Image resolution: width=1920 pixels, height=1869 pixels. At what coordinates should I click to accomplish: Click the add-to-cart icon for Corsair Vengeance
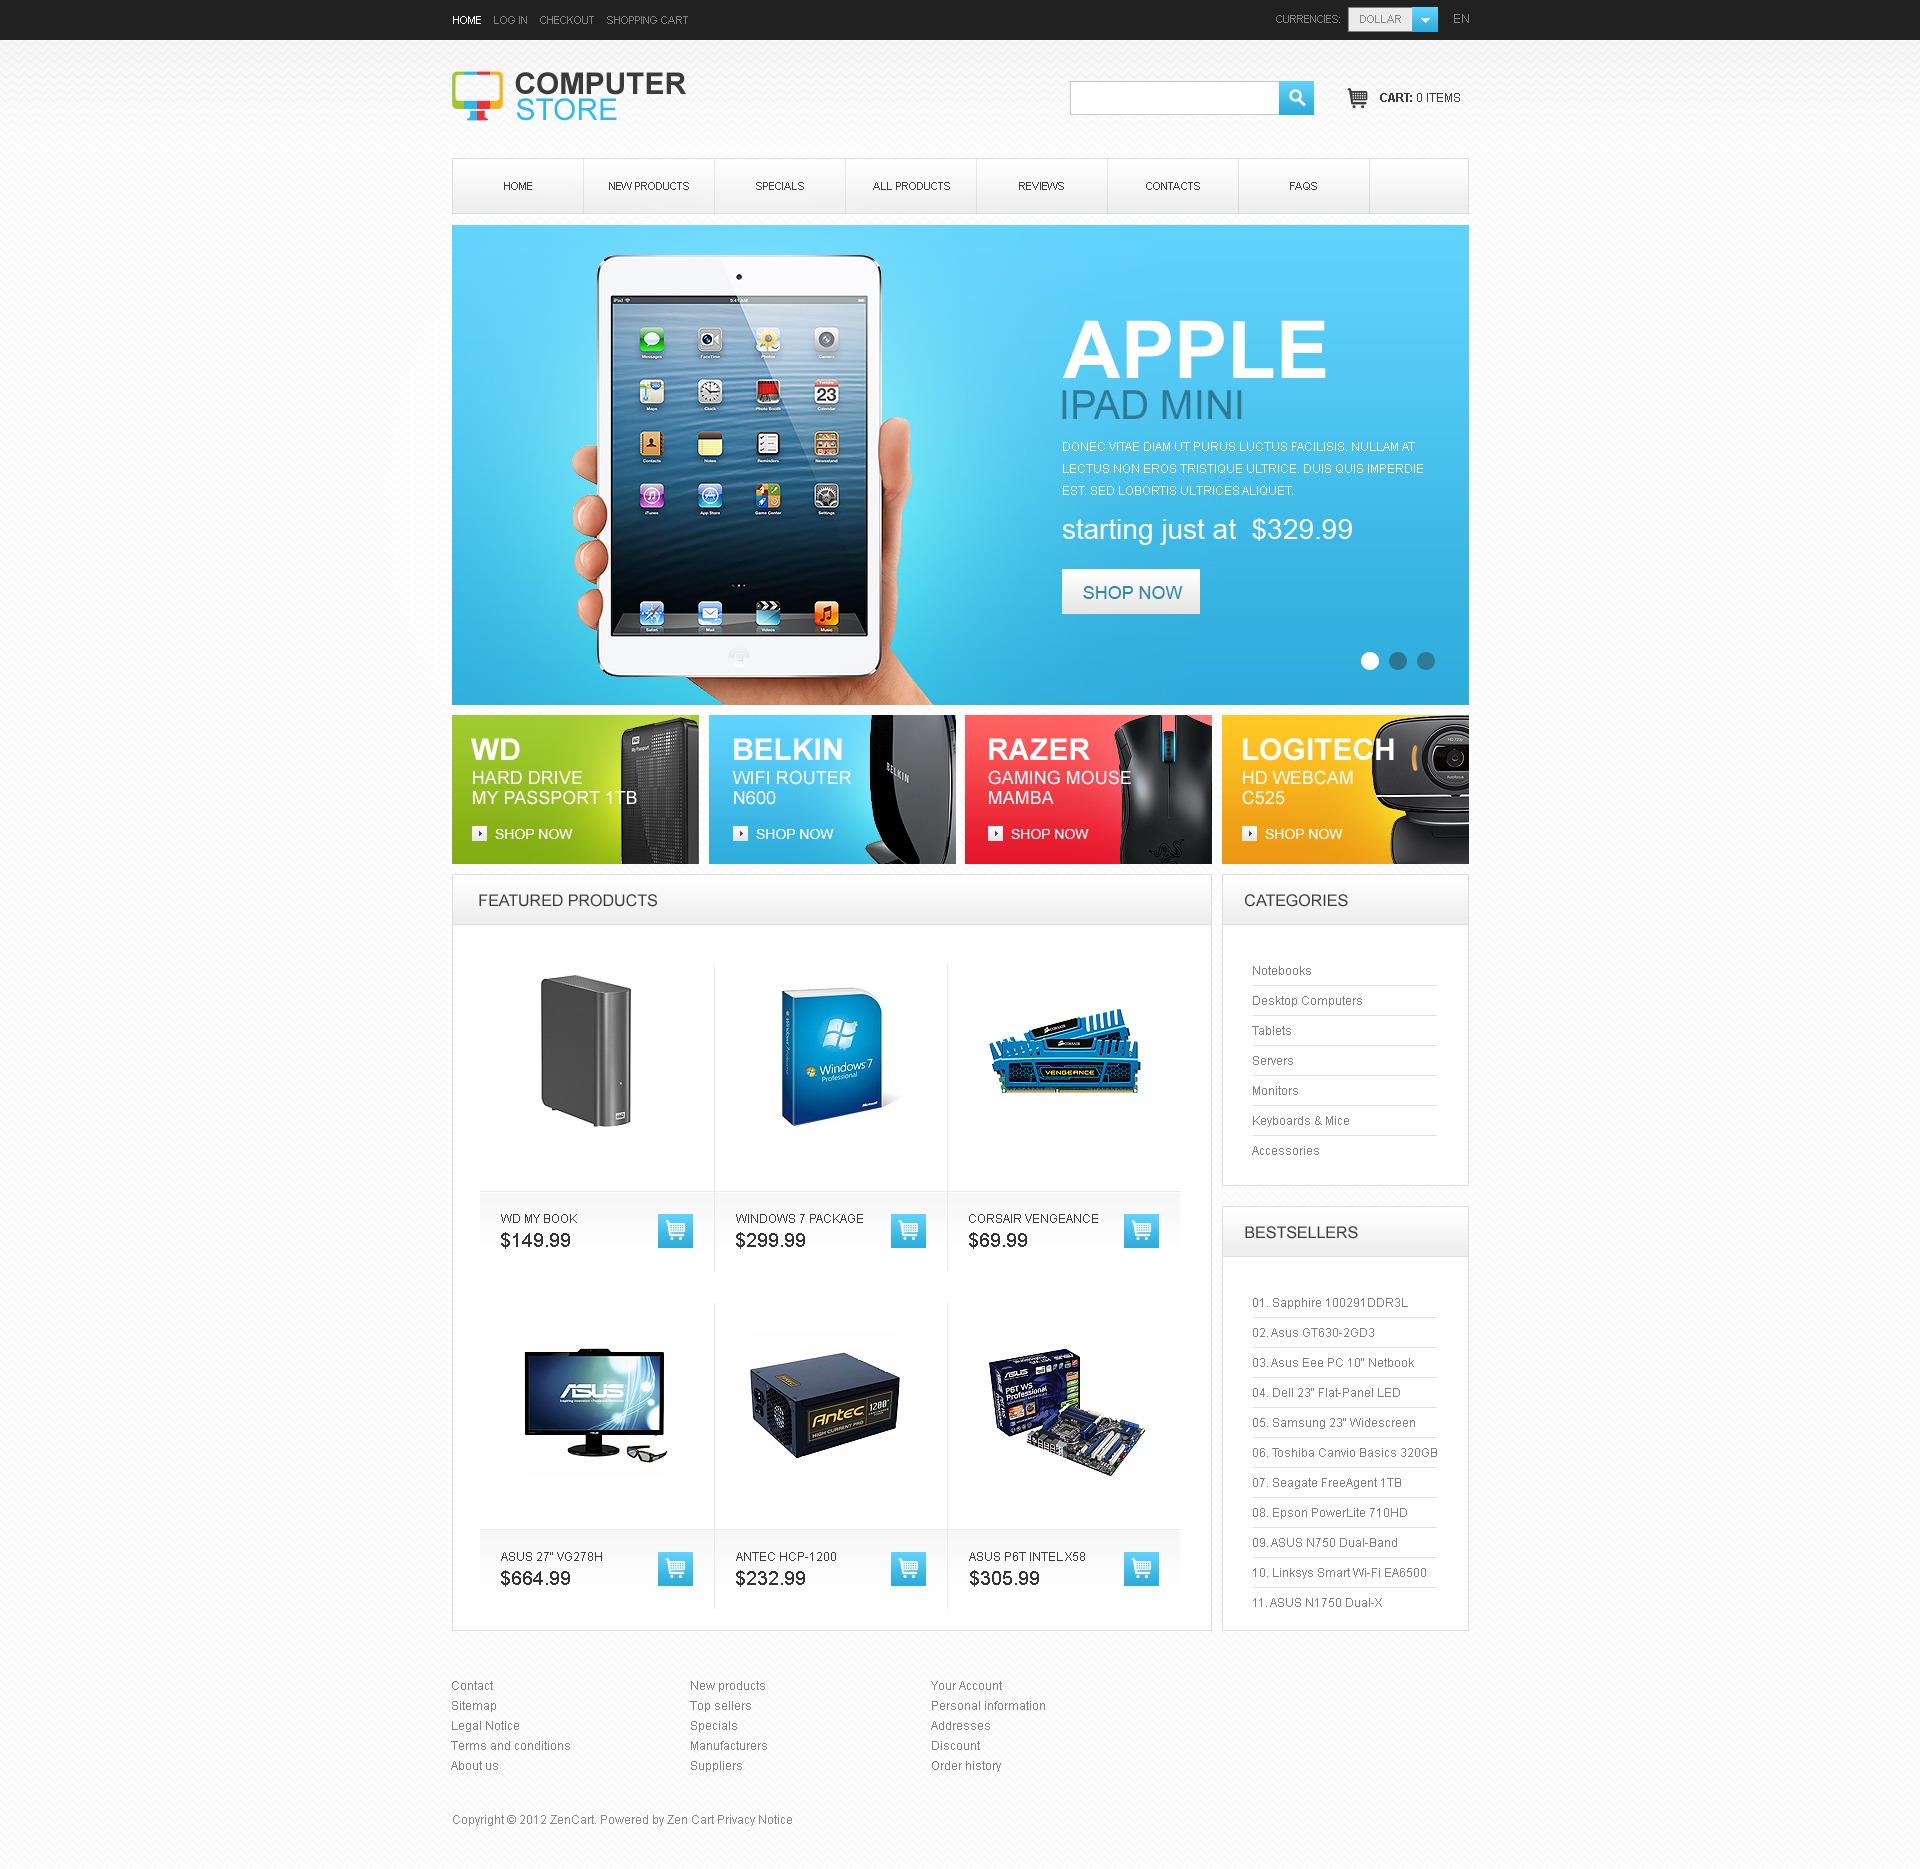pos(1142,1229)
